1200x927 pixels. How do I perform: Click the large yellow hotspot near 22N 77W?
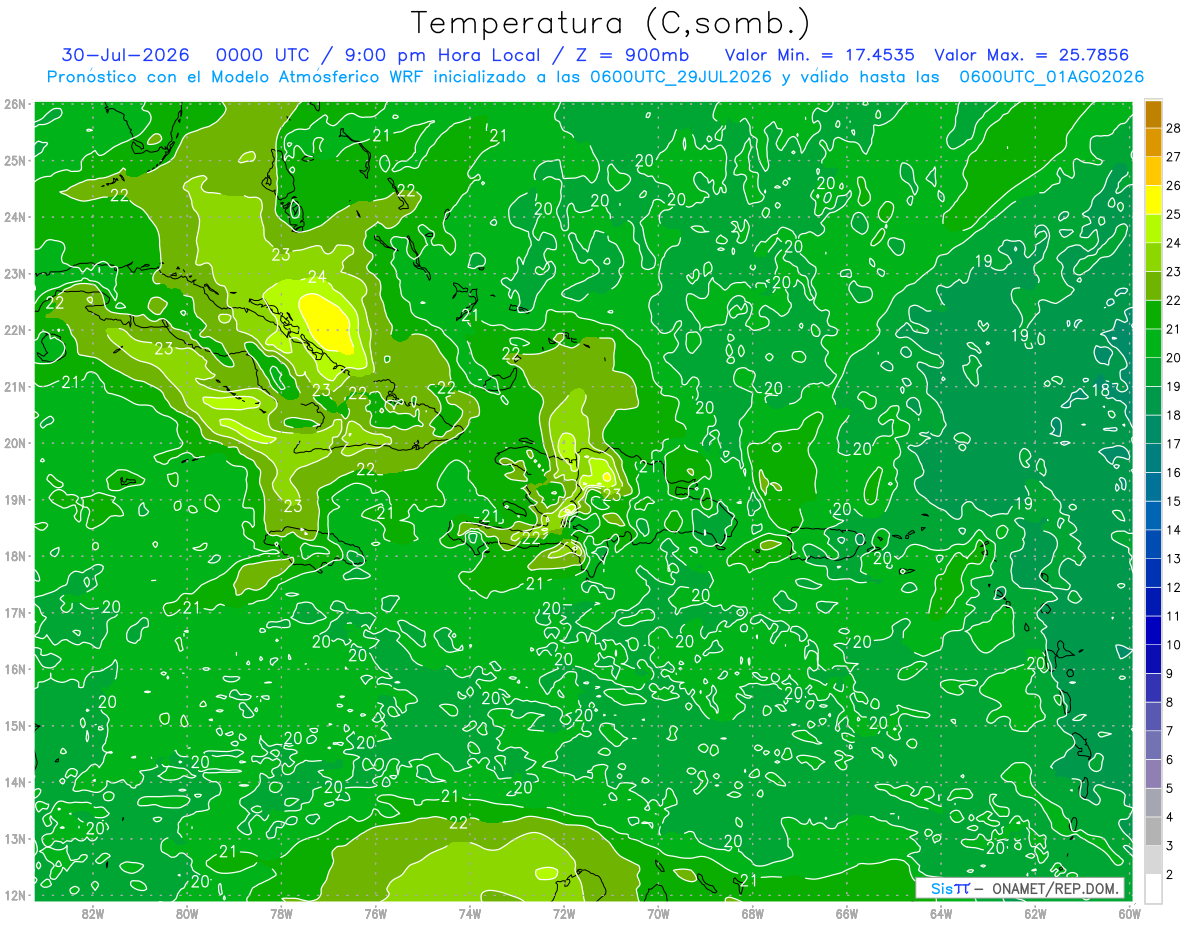point(328,325)
